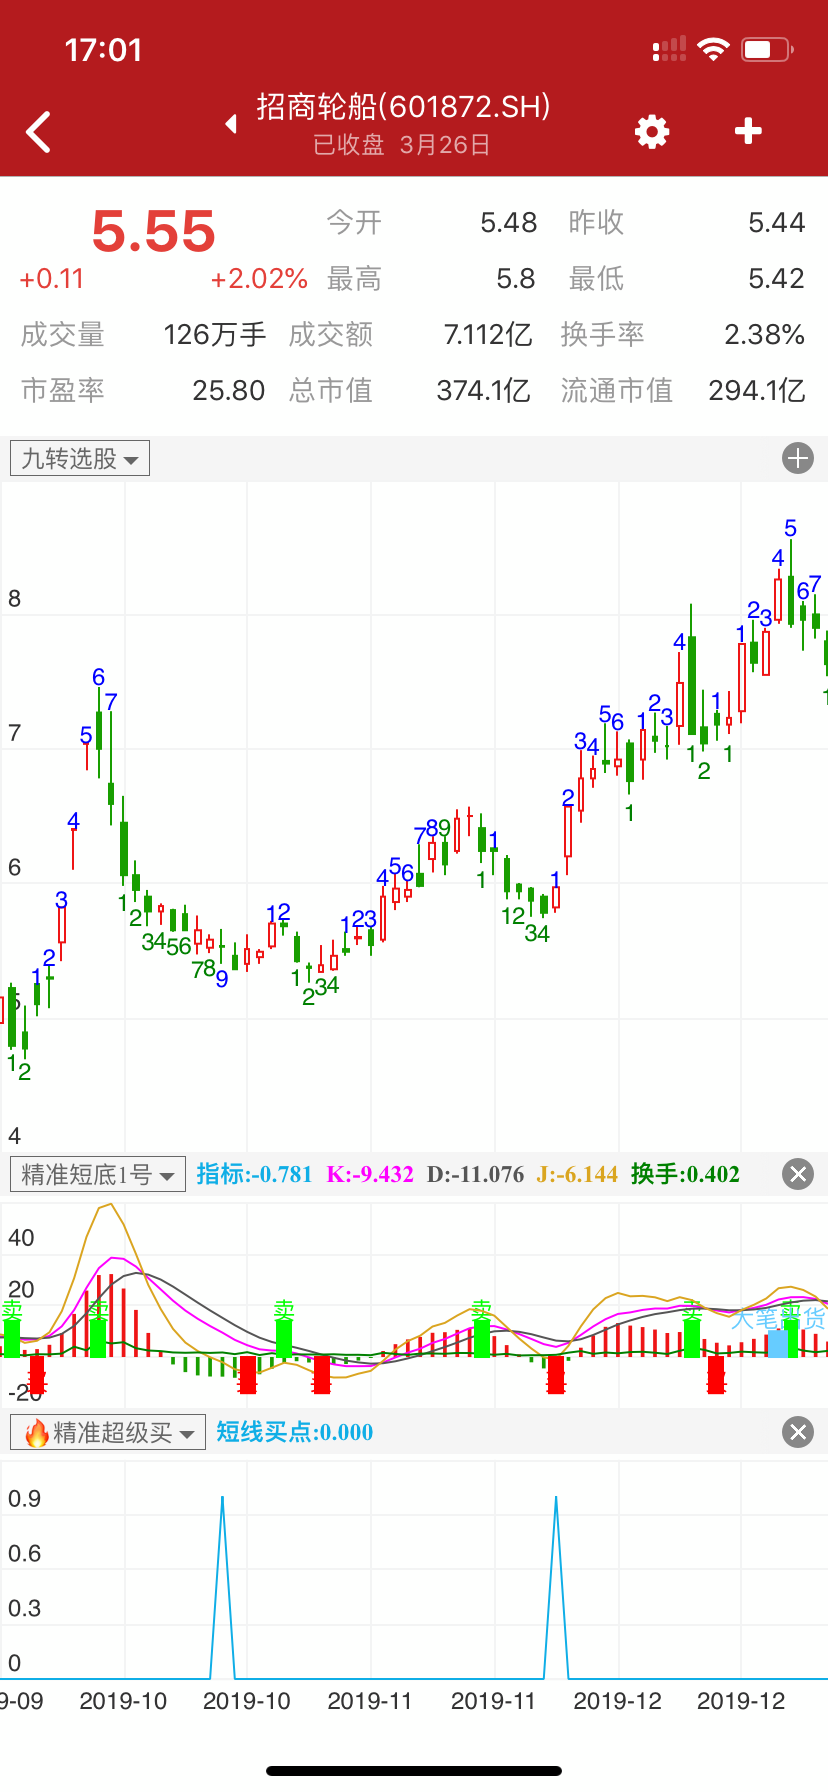Click gray plus circle to add indicator
Viewport: 828px width, 1792px height.
797,459
